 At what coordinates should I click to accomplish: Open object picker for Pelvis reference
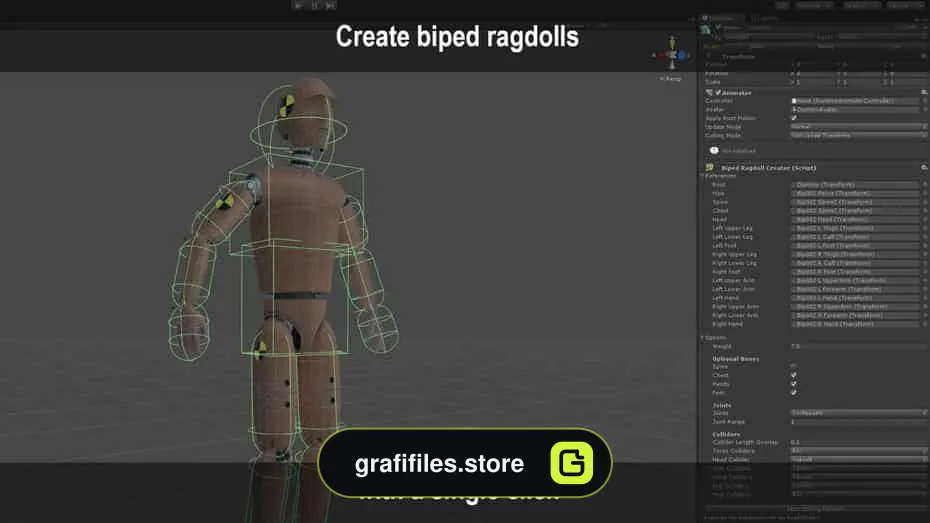[925, 193]
